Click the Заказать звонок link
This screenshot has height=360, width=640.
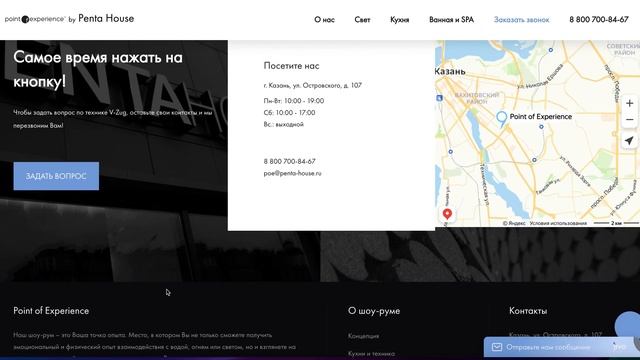pos(522,20)
